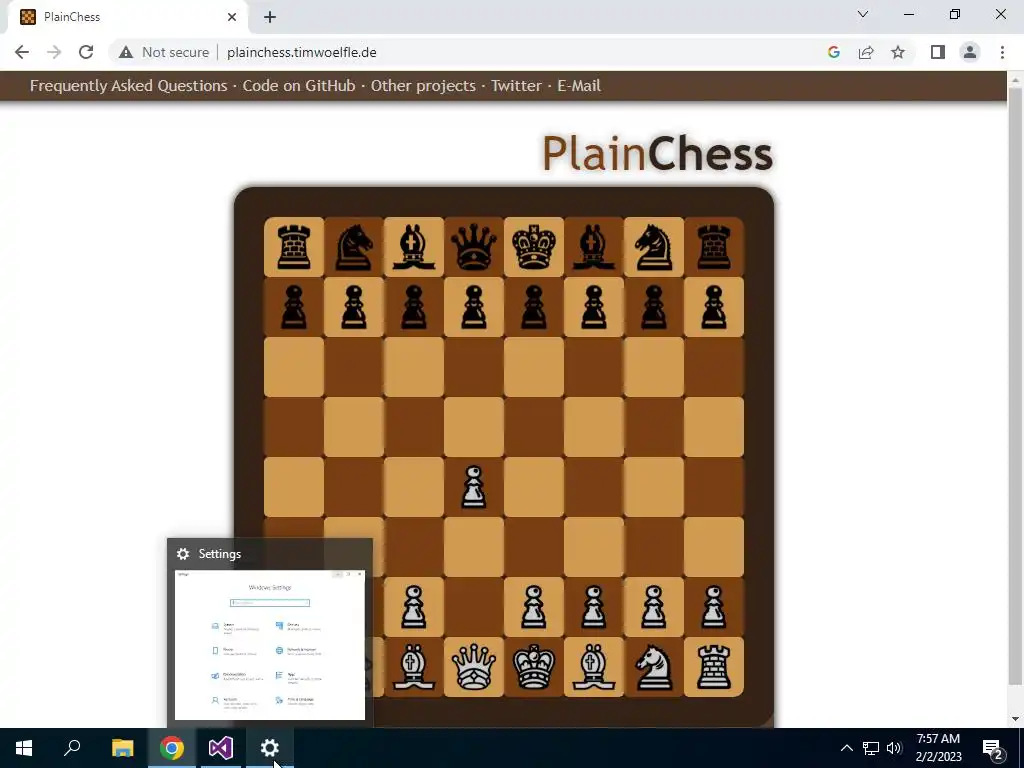Click the Settings window preview thumbnail
1024x768 pixels.
tap(270, 645)
